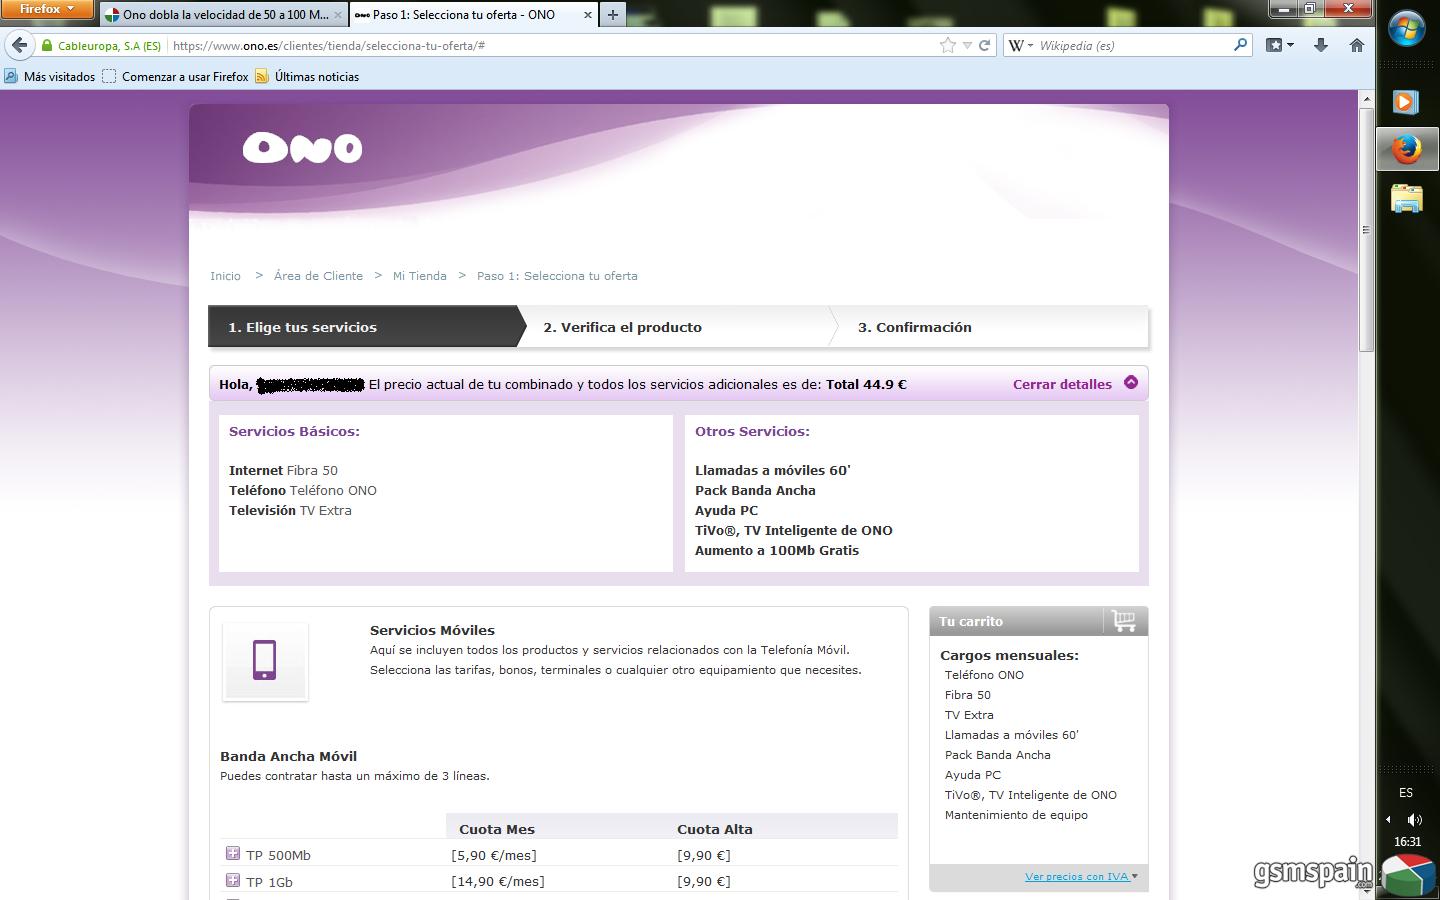1440x900 pixels.
Task: Show hidden tray icons arrow
Action: coord(1388,820)
